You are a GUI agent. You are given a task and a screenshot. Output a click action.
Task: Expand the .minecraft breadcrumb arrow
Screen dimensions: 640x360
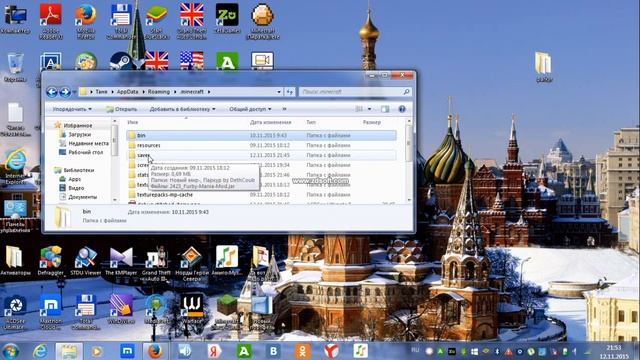pos(209,92)
